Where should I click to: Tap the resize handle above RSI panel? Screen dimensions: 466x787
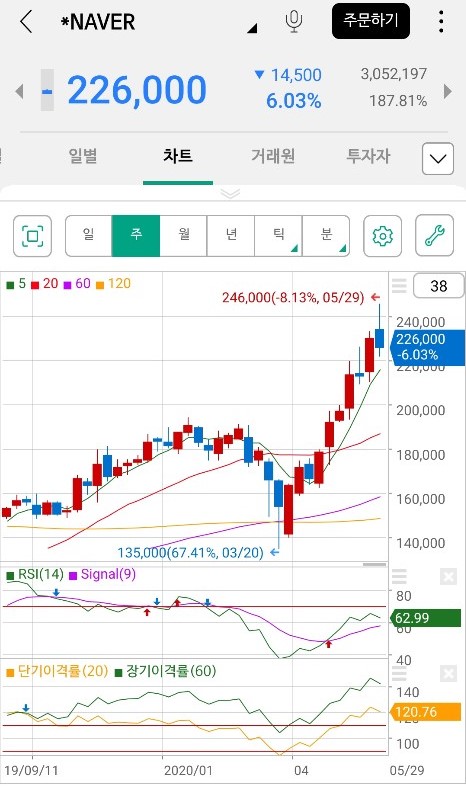pos(374,565)
